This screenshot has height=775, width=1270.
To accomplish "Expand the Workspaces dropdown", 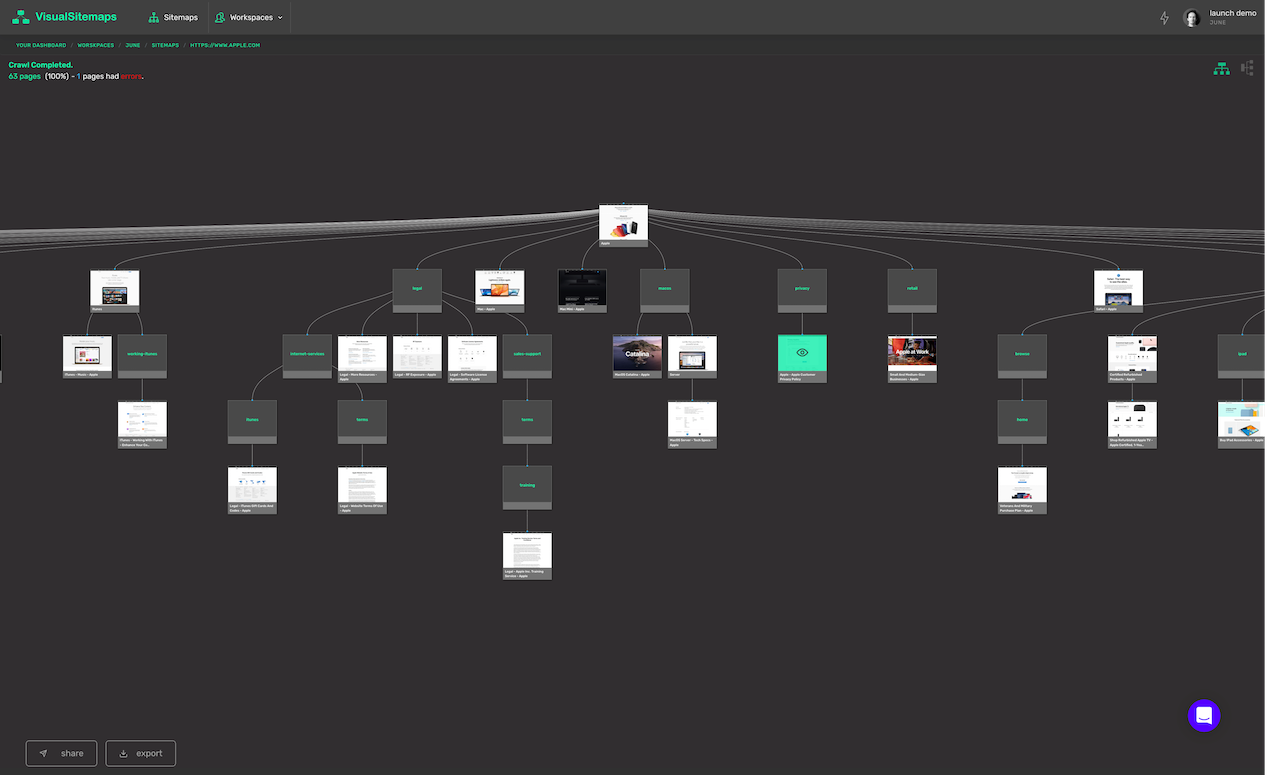I will point(249,17).
